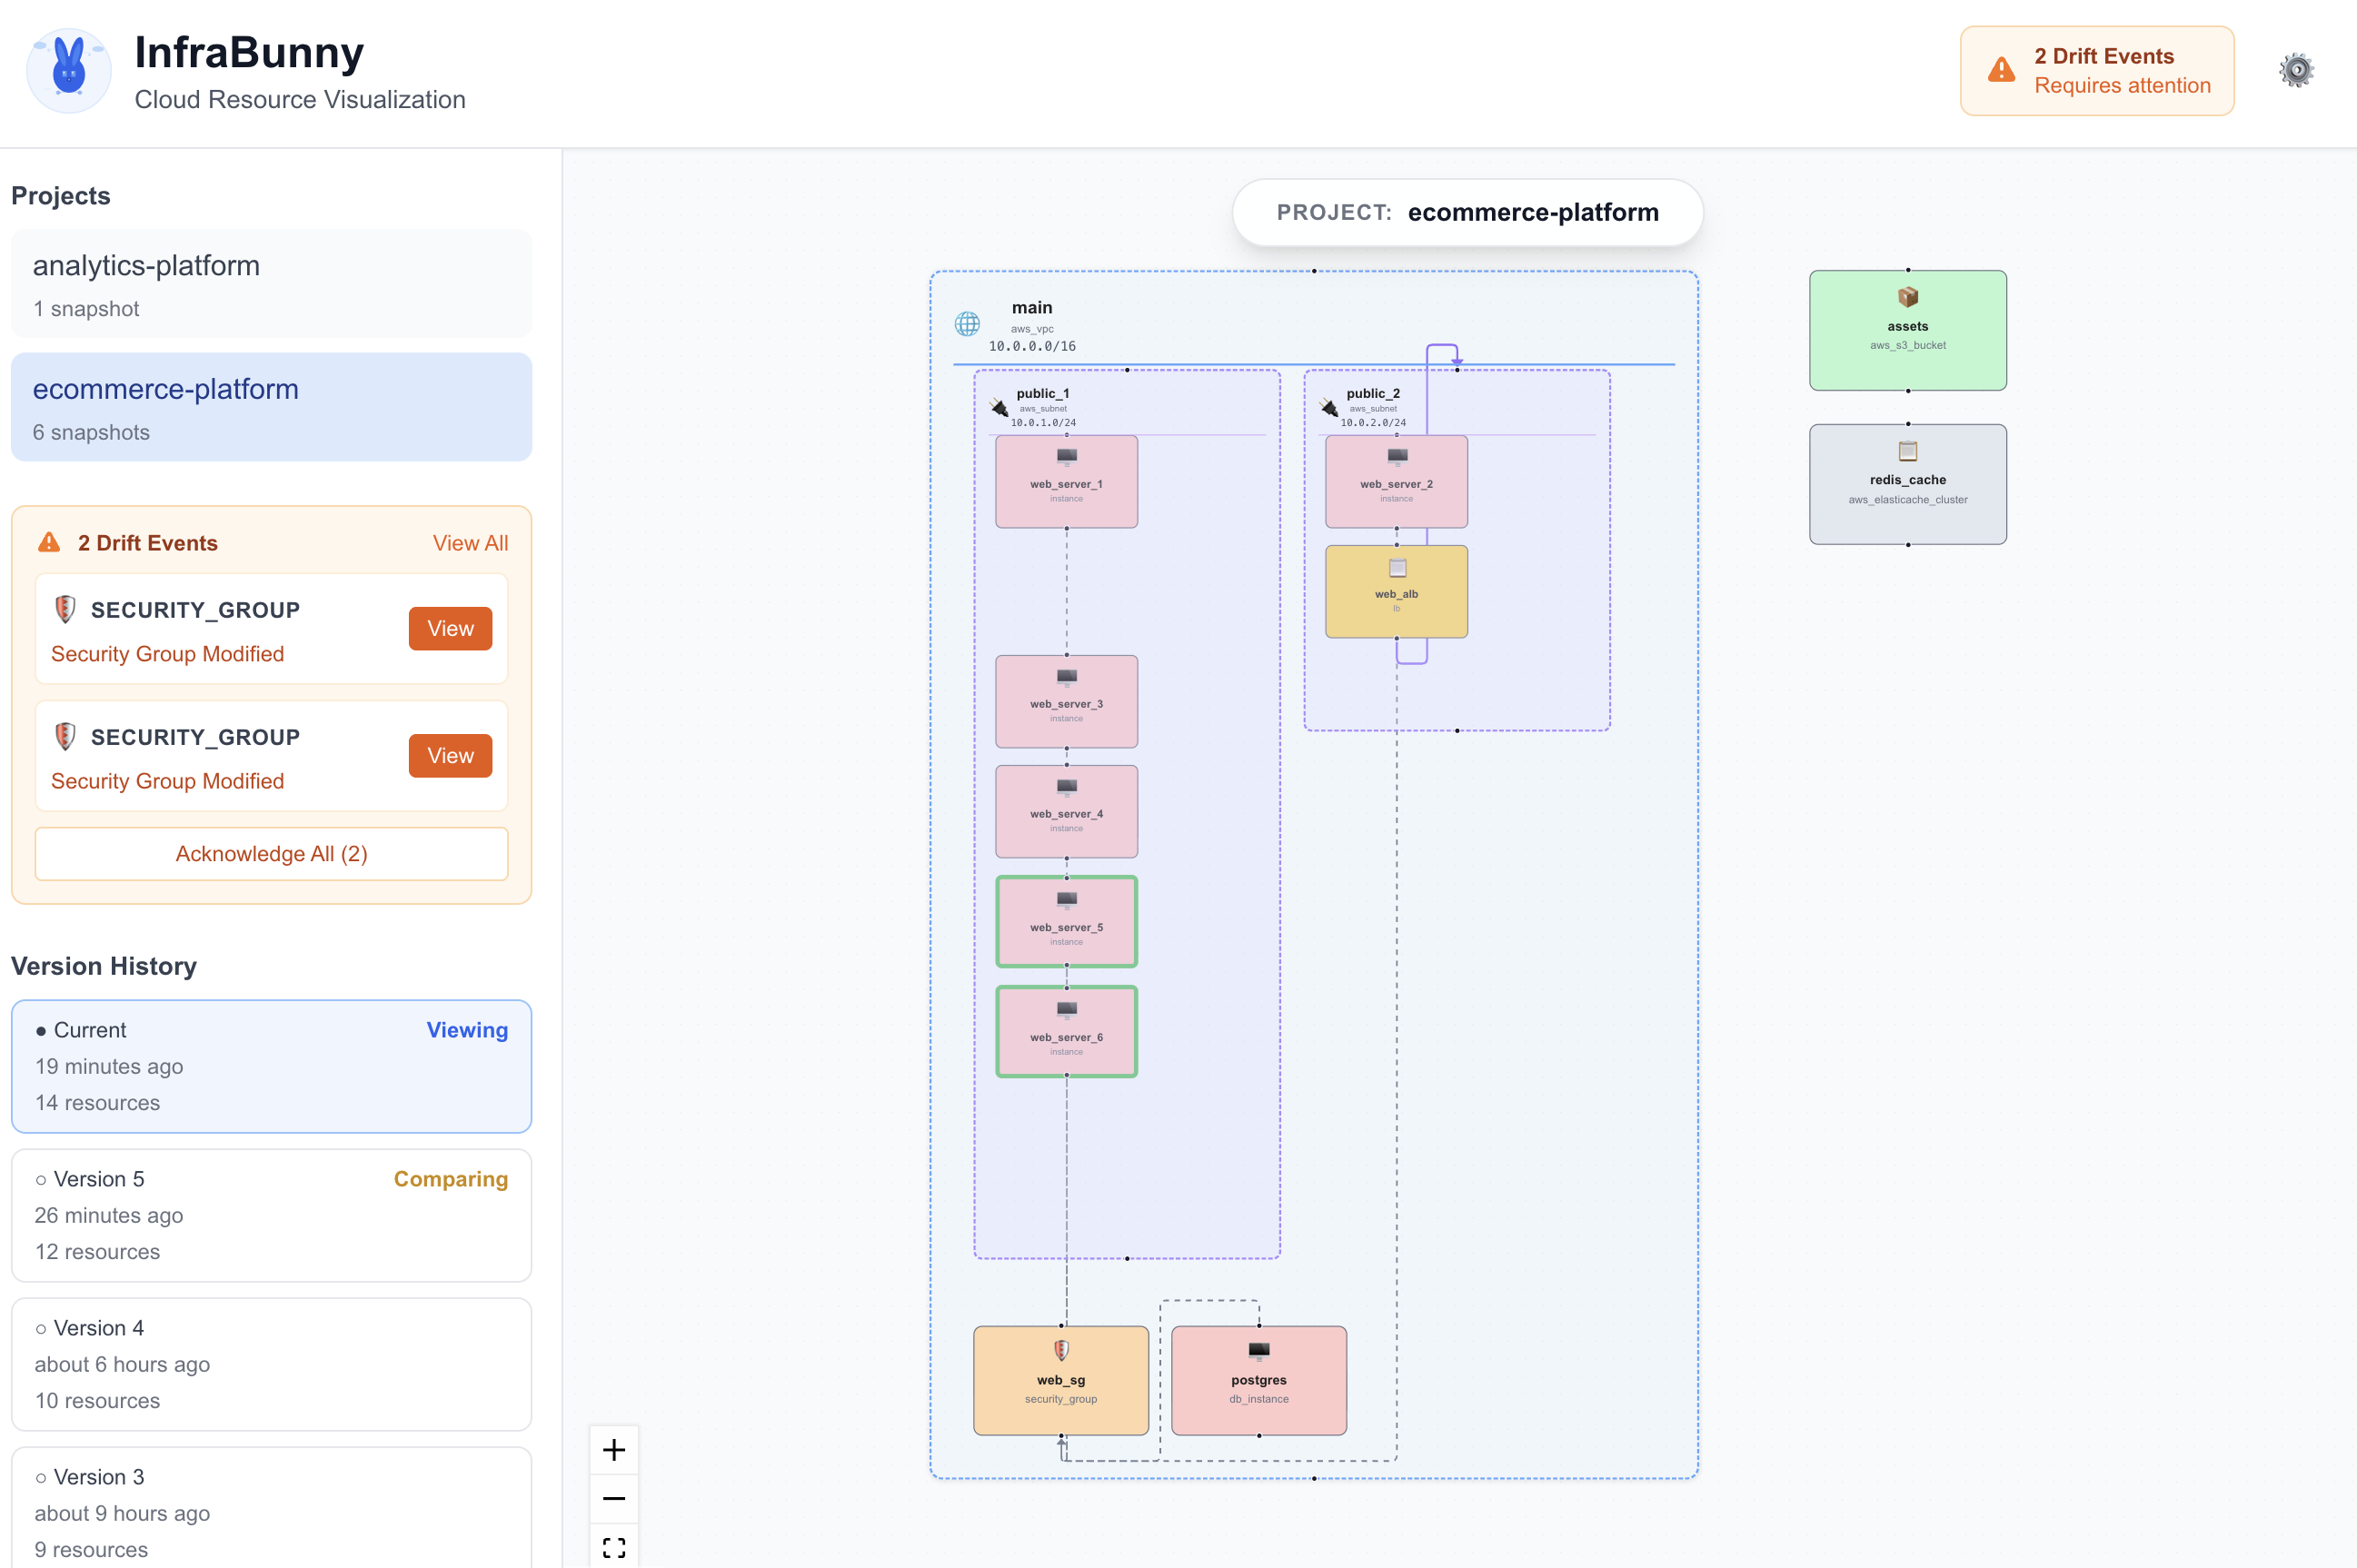Click the fit-to-view icon
This screenshot has width=2357, height=1568.
pos(613,1547)
